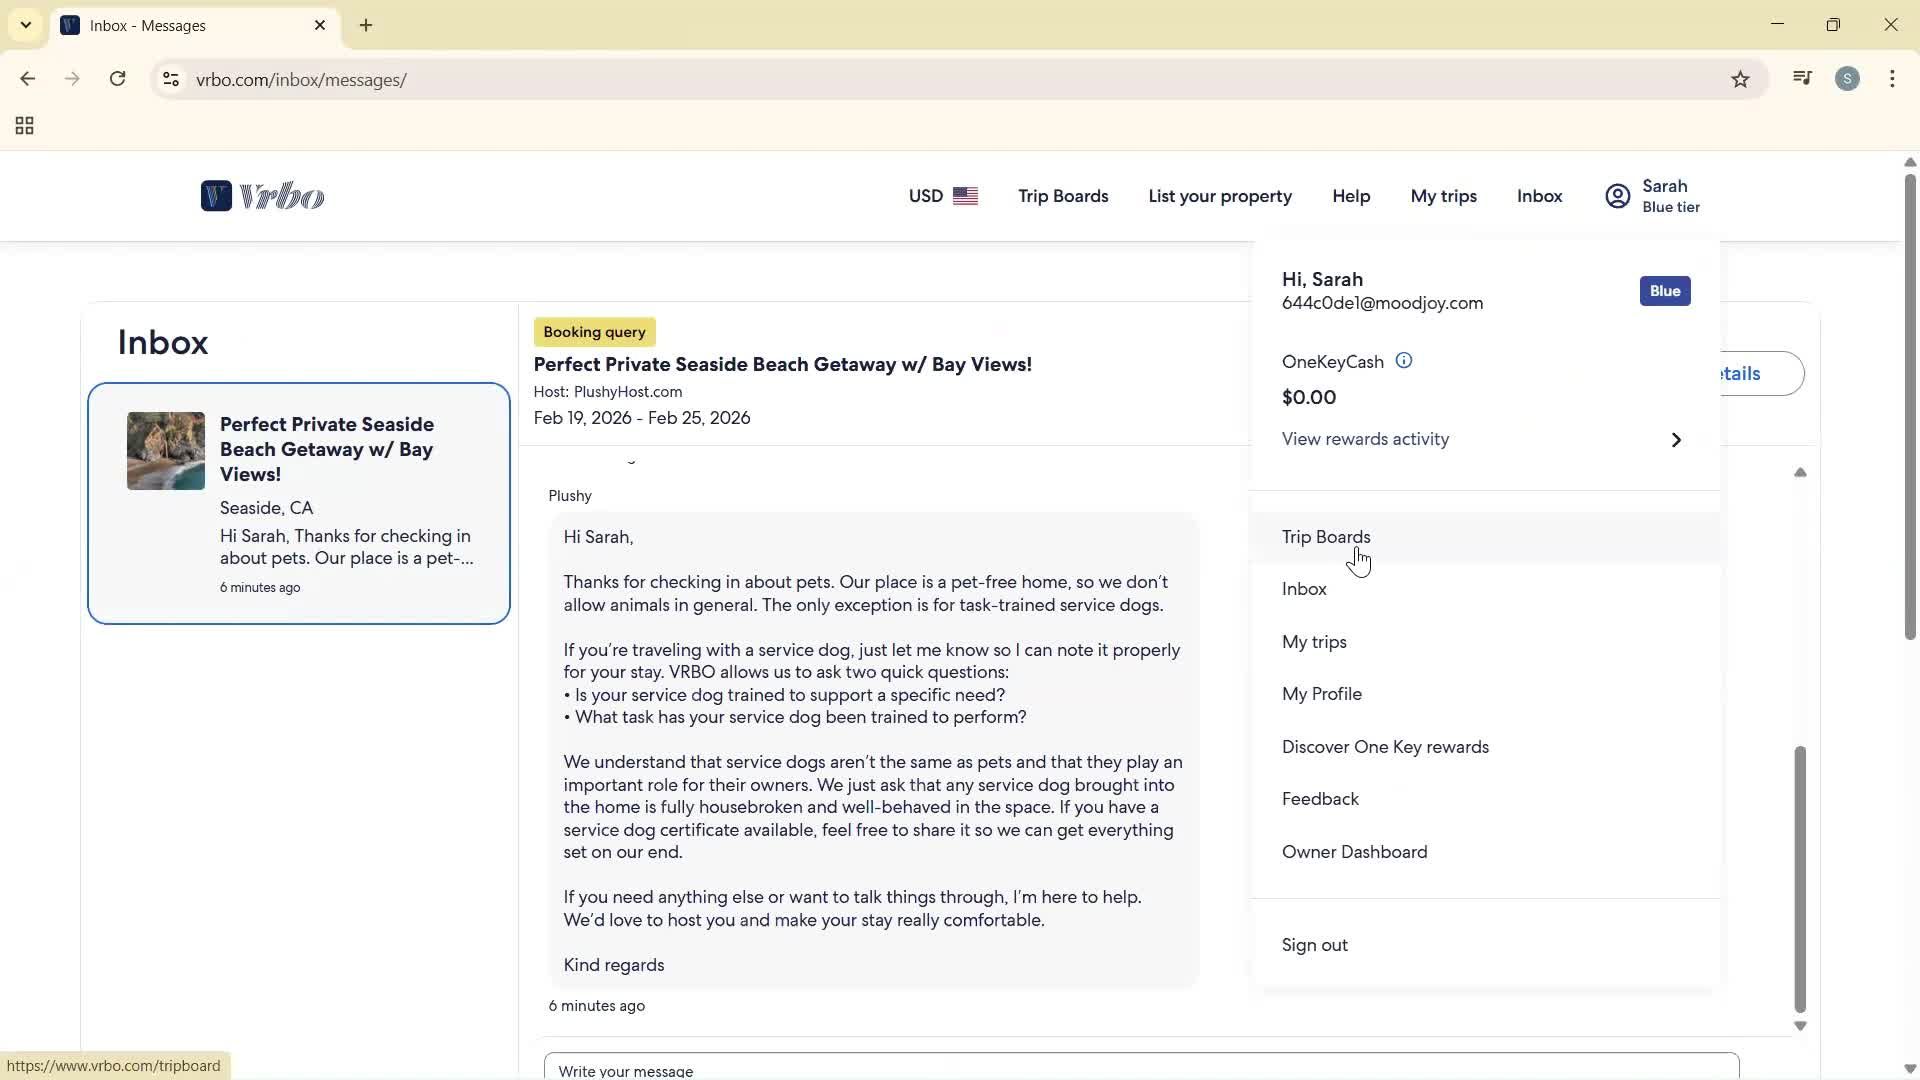Expand View rewards activity chevron

tap(1676, 439)
